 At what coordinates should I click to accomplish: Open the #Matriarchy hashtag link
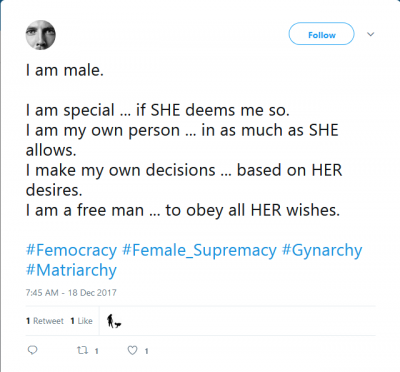[x=71, y=270]
